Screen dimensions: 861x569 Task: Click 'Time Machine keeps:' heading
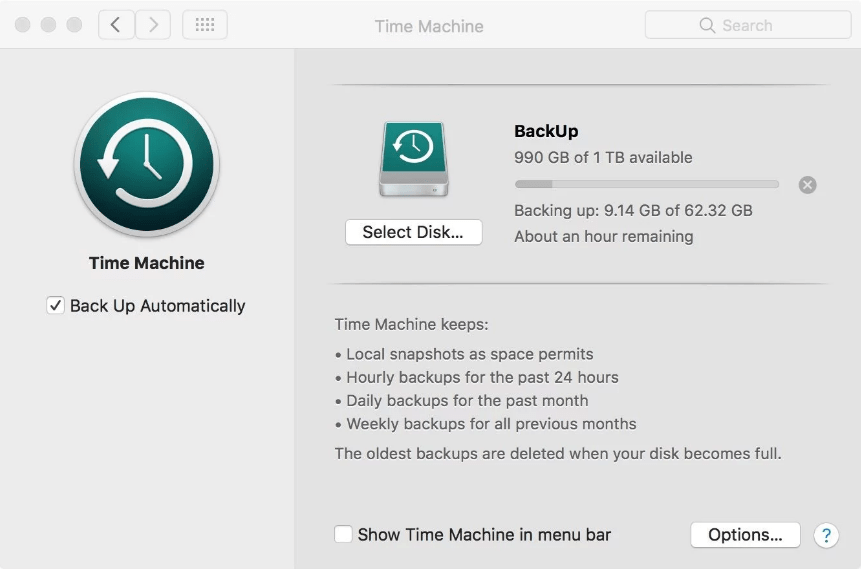(x=411, y=325)
